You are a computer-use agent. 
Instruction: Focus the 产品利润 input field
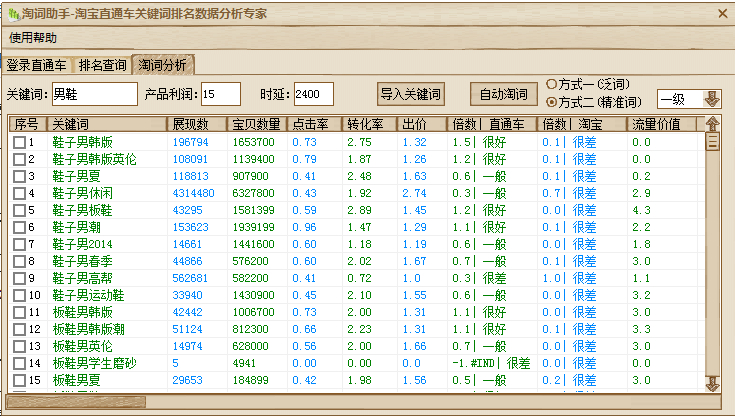tap(221, 94)
